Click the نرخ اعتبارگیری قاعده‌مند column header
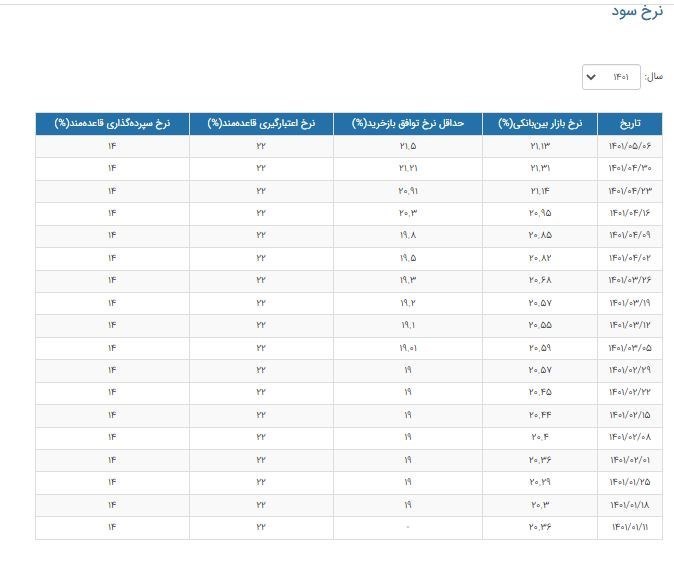The height and width of the screenshot is (574, 674). [x=261, y=124]
